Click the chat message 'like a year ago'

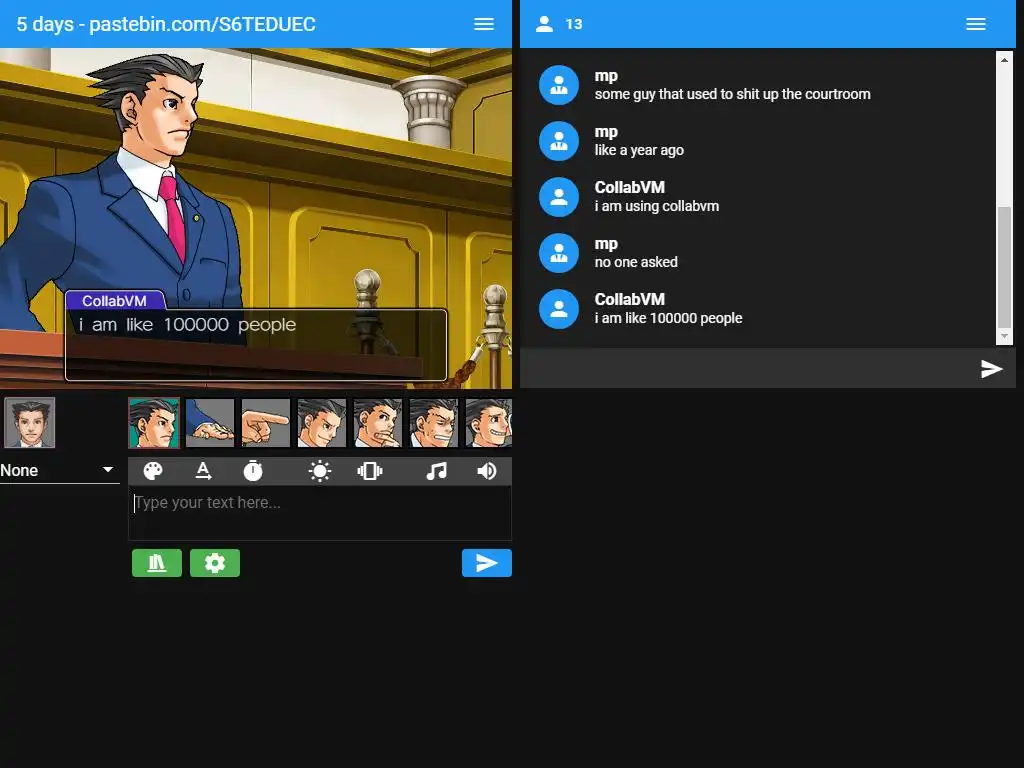(x=639, y=150)
